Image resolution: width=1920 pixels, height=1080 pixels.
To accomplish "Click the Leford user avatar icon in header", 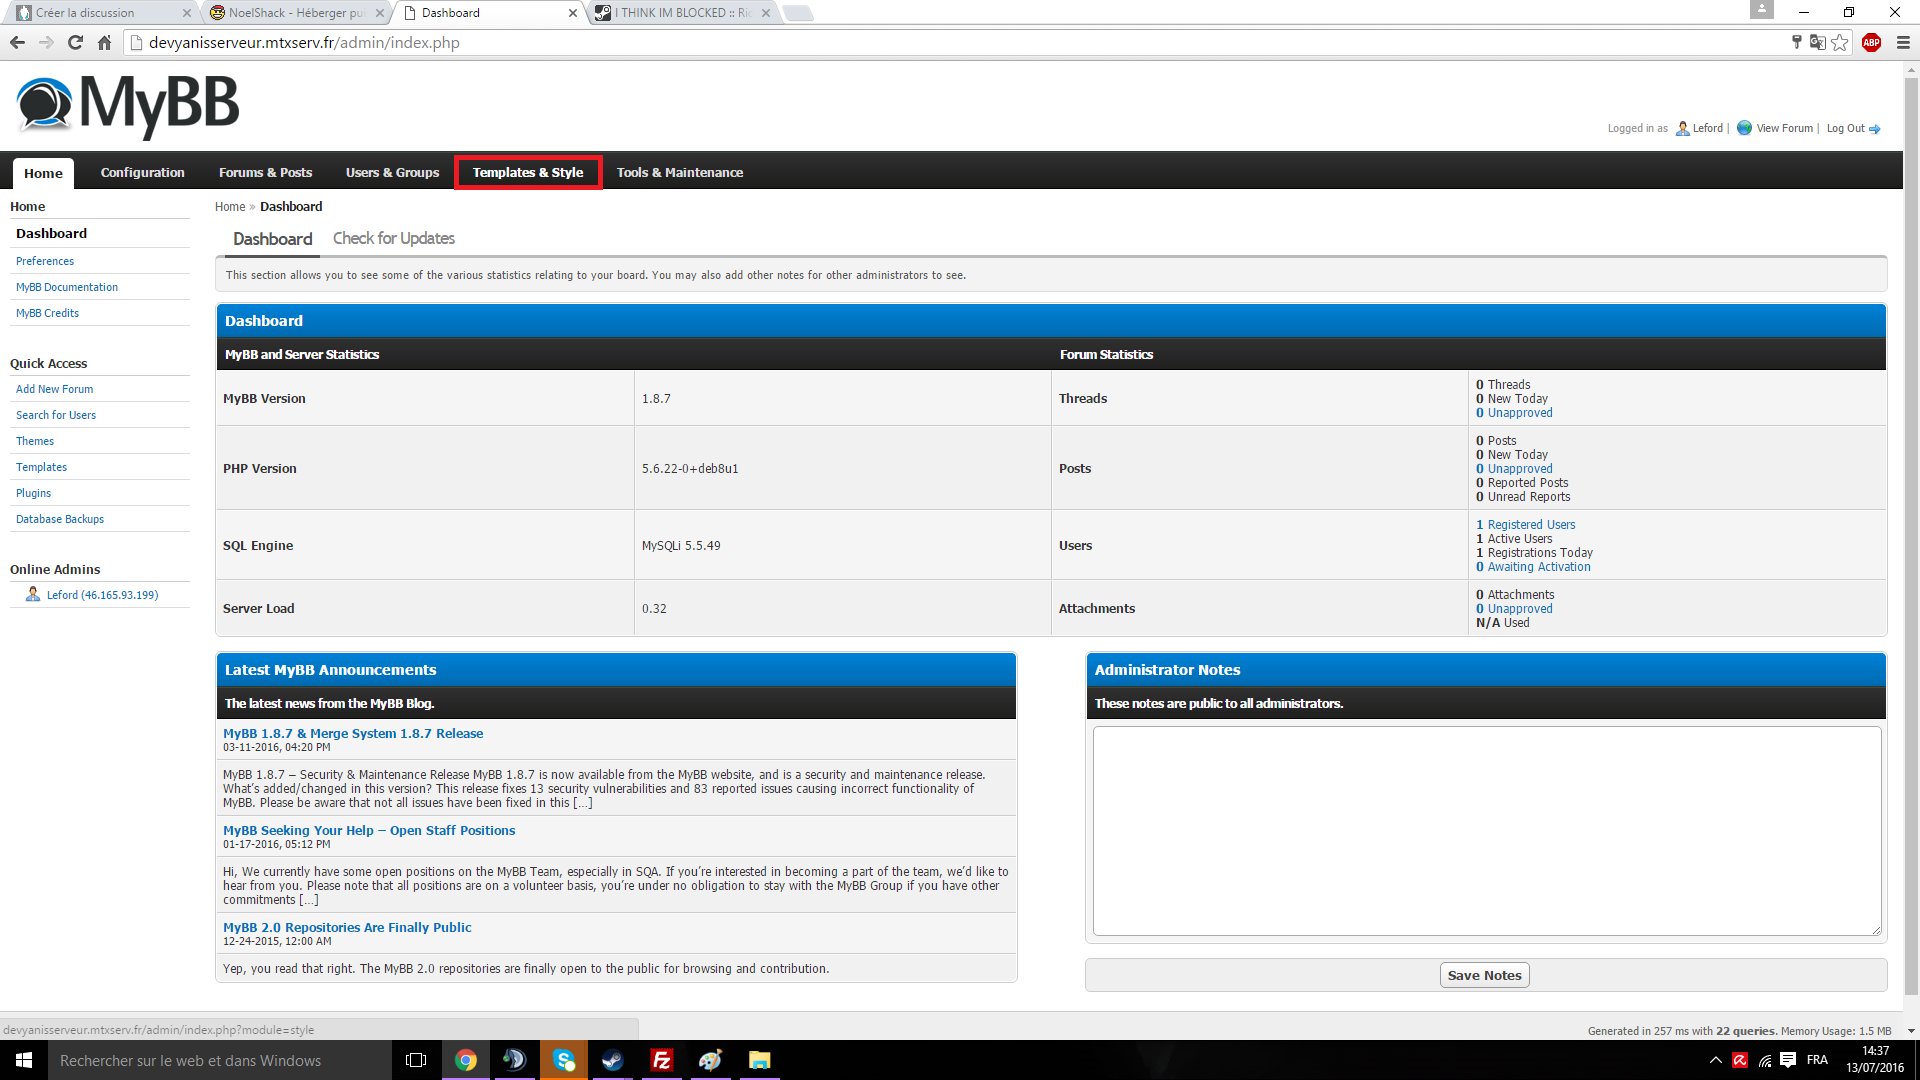I will (x=1683, y=128).
